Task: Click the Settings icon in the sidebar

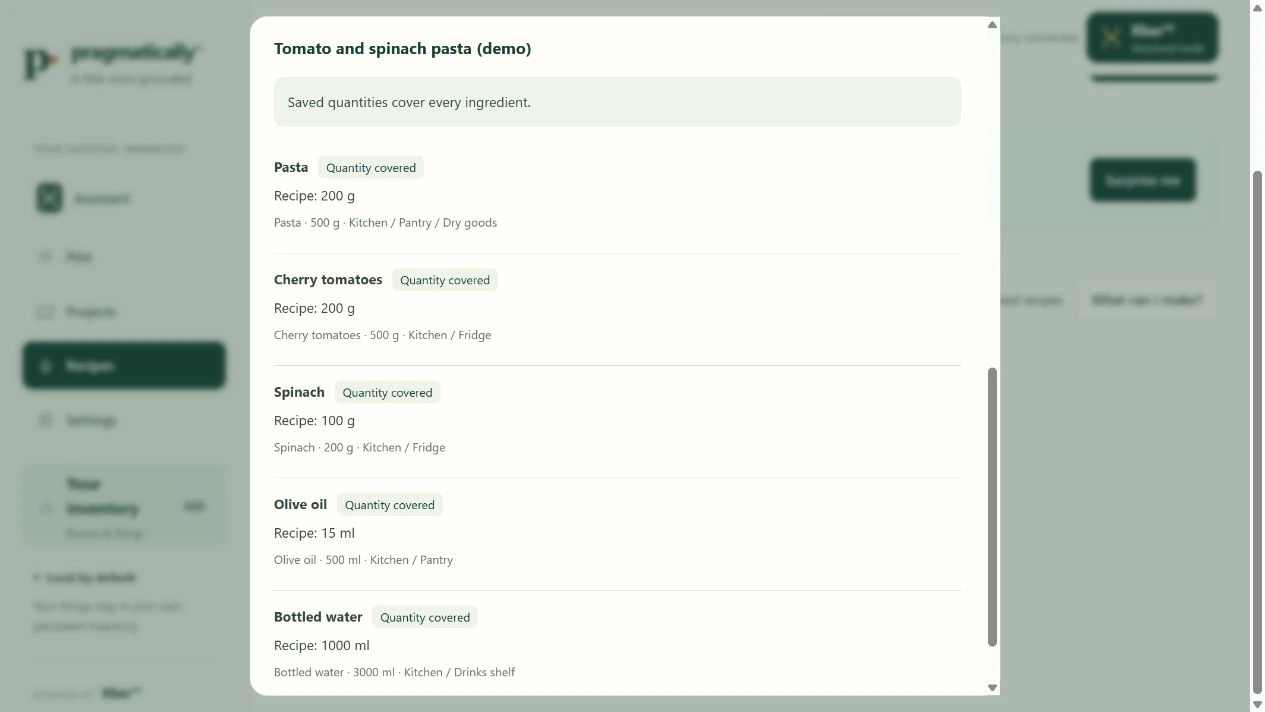Action: (x=45, y=420)
